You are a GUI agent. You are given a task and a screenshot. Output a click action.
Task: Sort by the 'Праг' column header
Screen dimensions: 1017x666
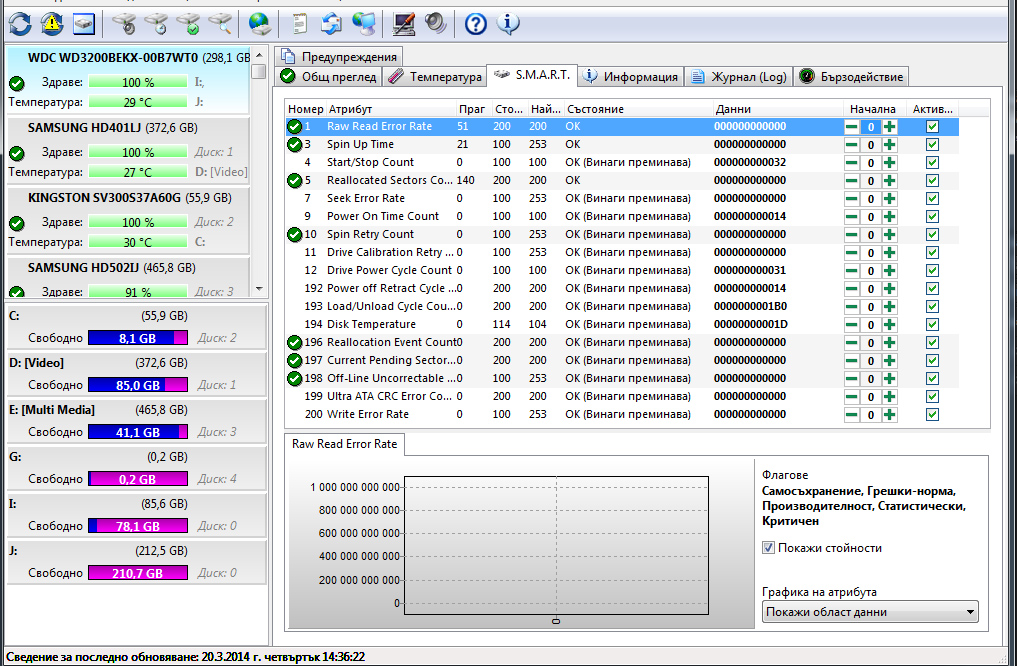click(x=472, y=109)
